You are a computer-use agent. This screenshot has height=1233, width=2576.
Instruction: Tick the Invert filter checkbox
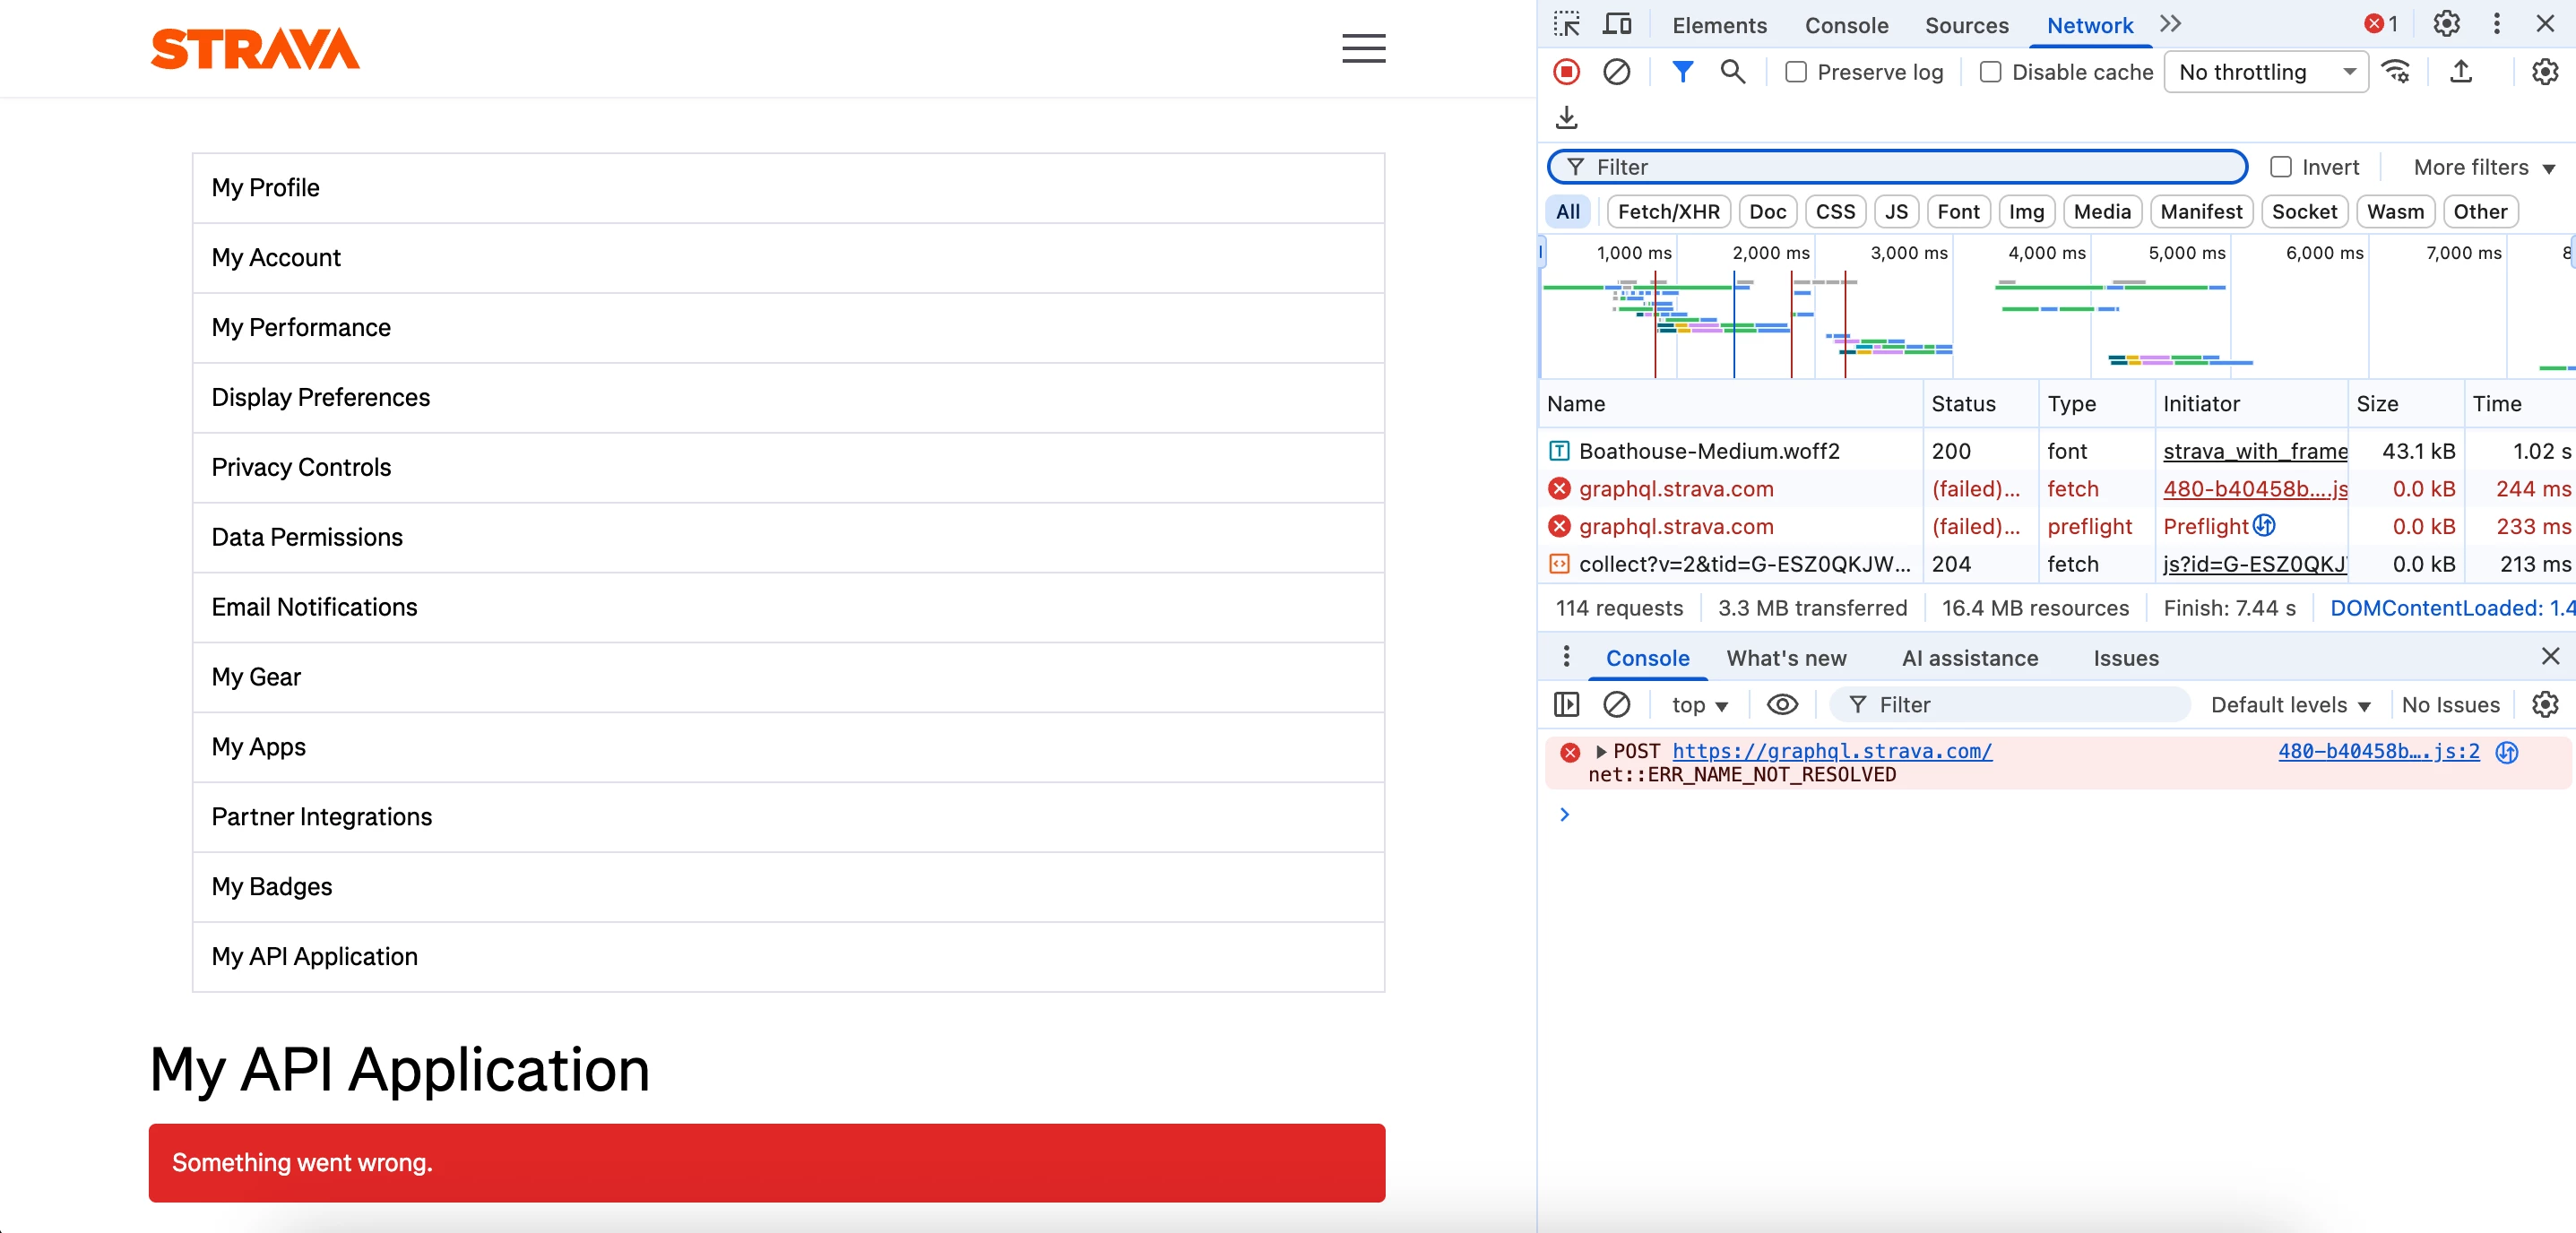tap(2280, 167)
